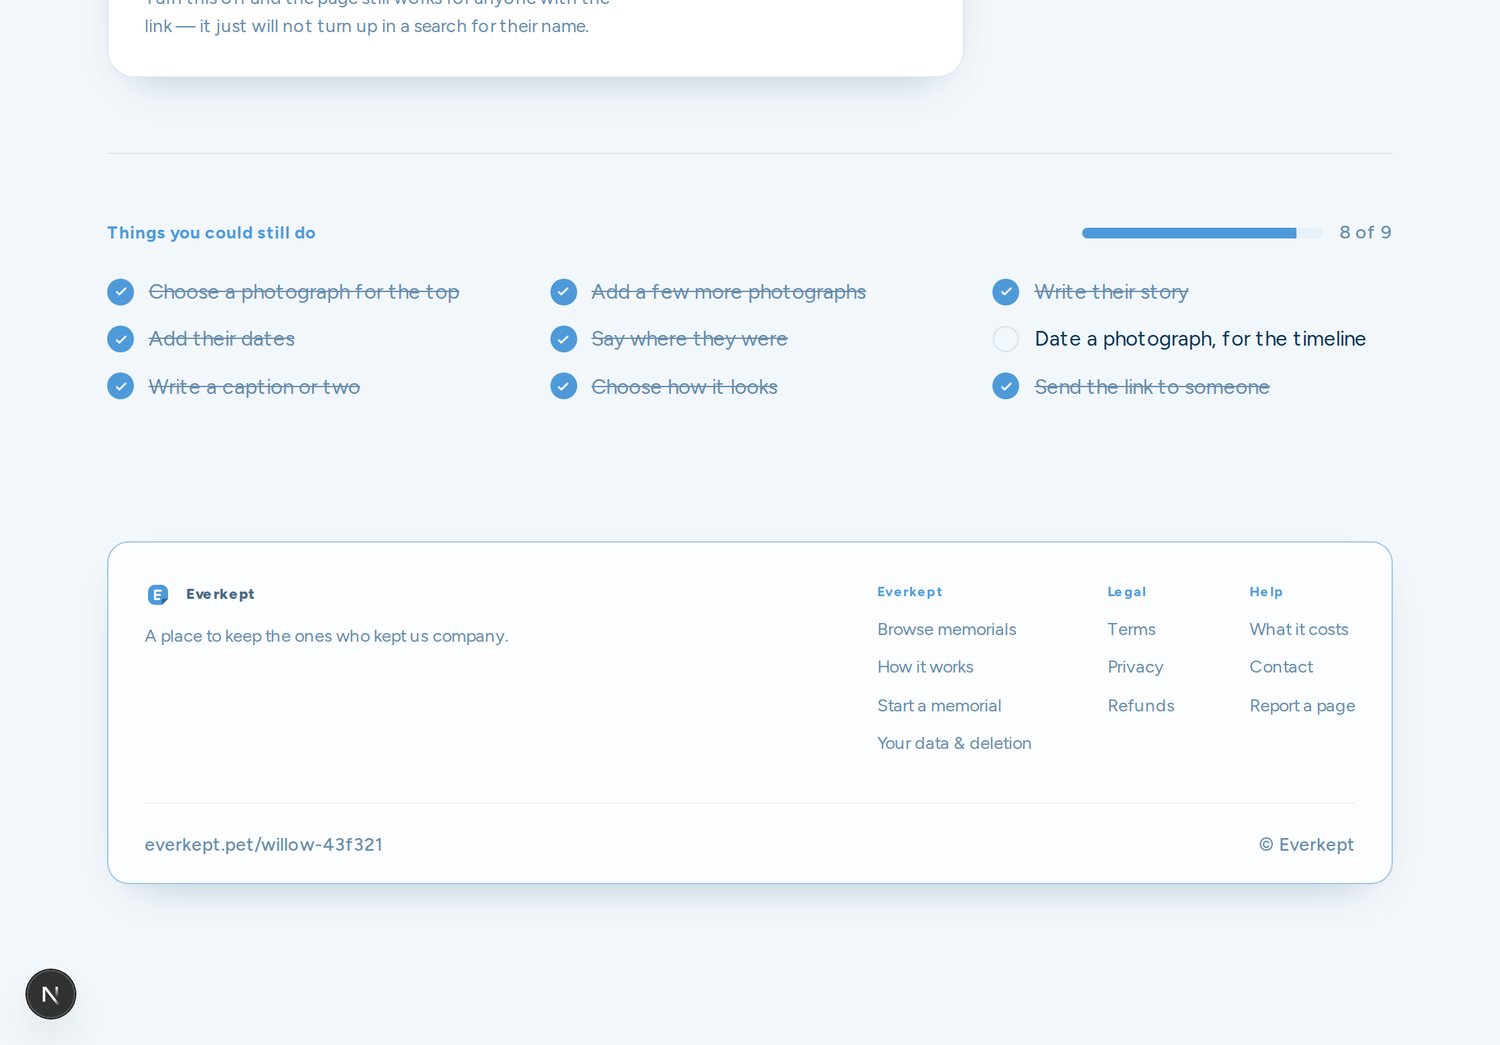This screenshot has height=1045, width=1500.
Task: Uncheck 'Write a caption or two'
Action: coord(120,386)
